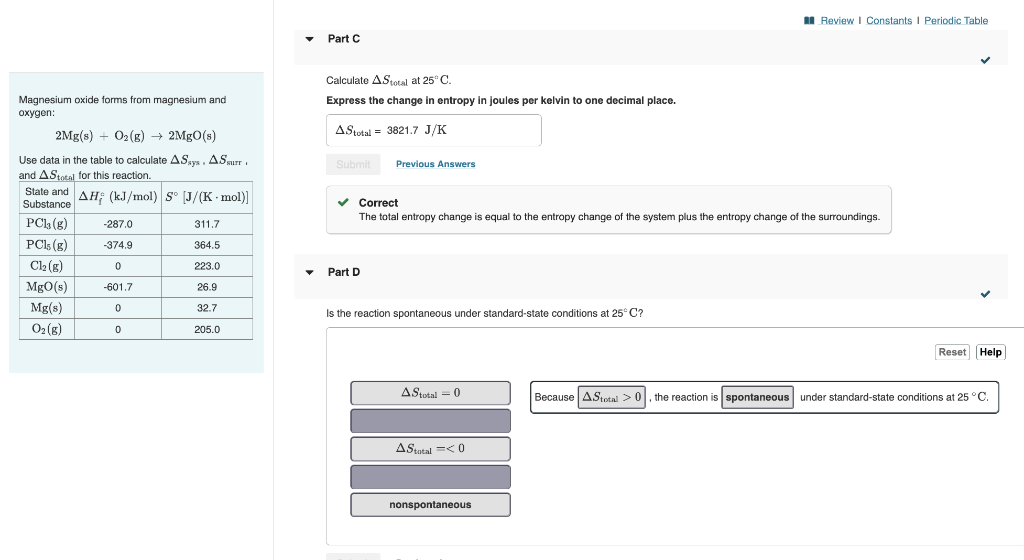Click the 205.0 entropy value

[207, 330]
